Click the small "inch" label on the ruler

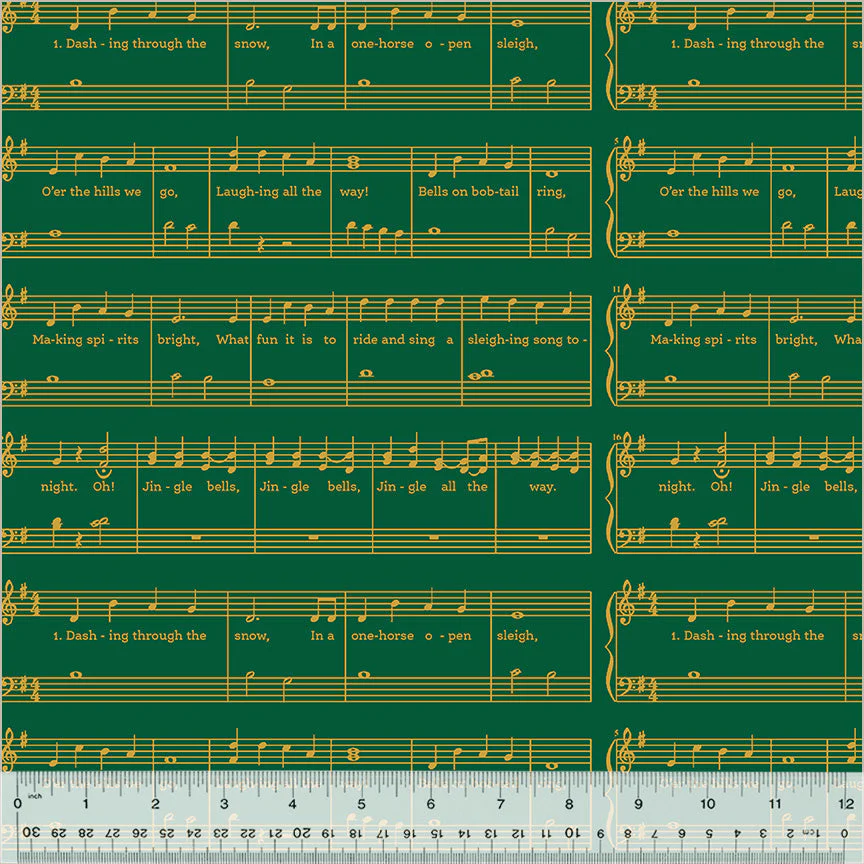point(35,796)
